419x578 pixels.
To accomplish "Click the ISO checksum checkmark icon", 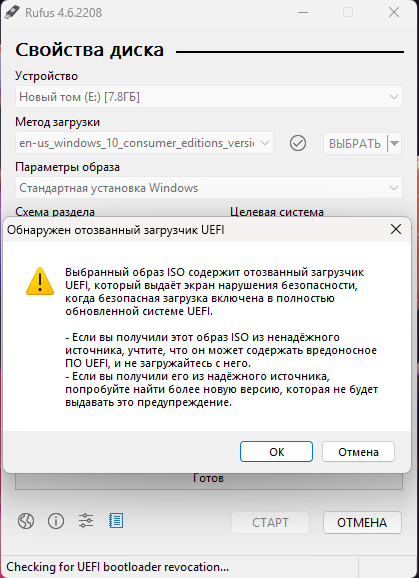I will (x=298, y=143).
